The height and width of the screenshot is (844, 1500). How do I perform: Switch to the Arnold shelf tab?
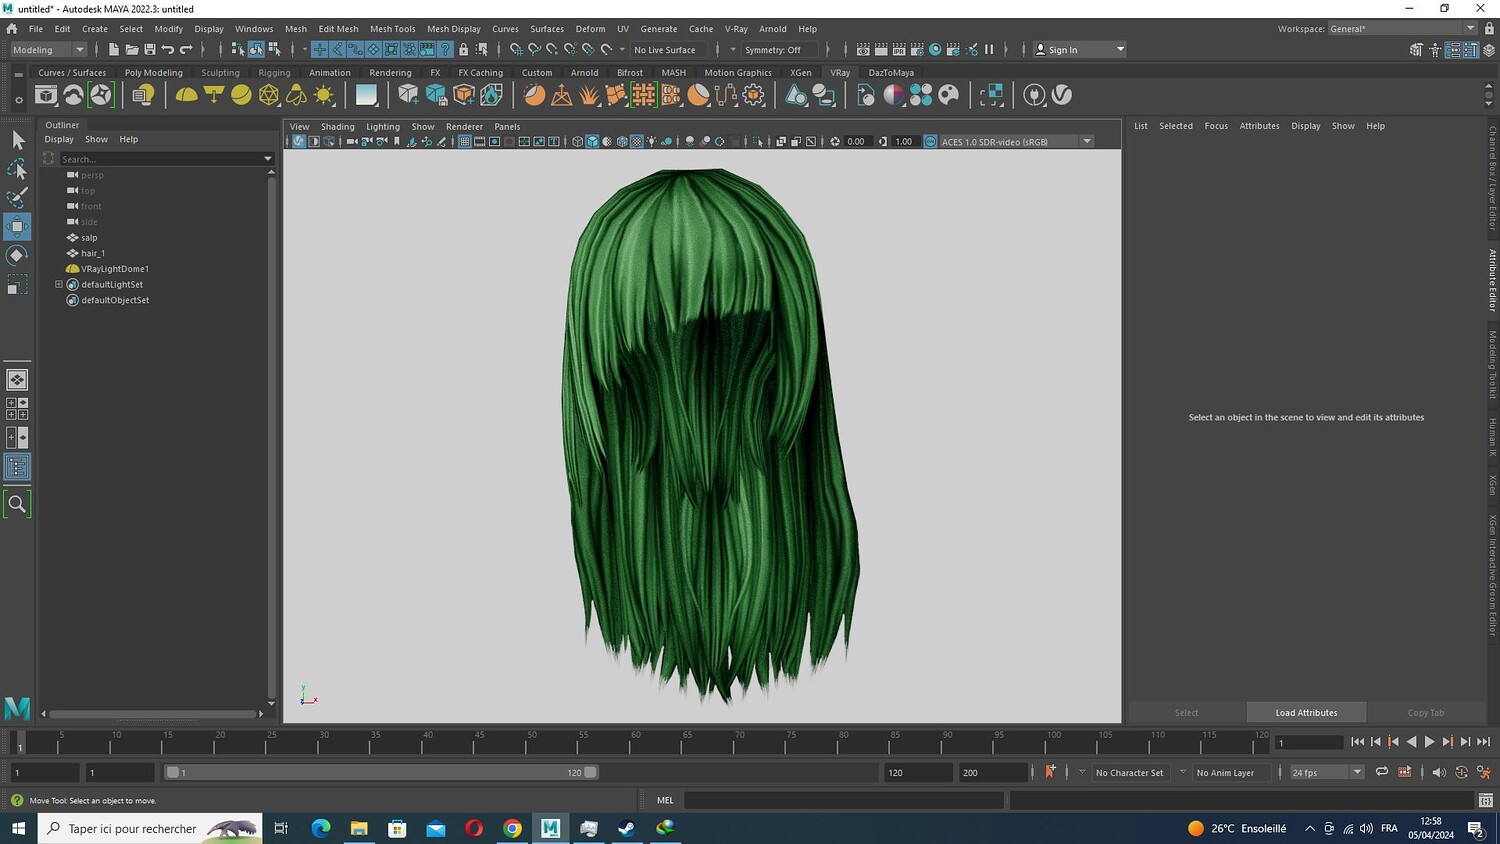[584, 73]
